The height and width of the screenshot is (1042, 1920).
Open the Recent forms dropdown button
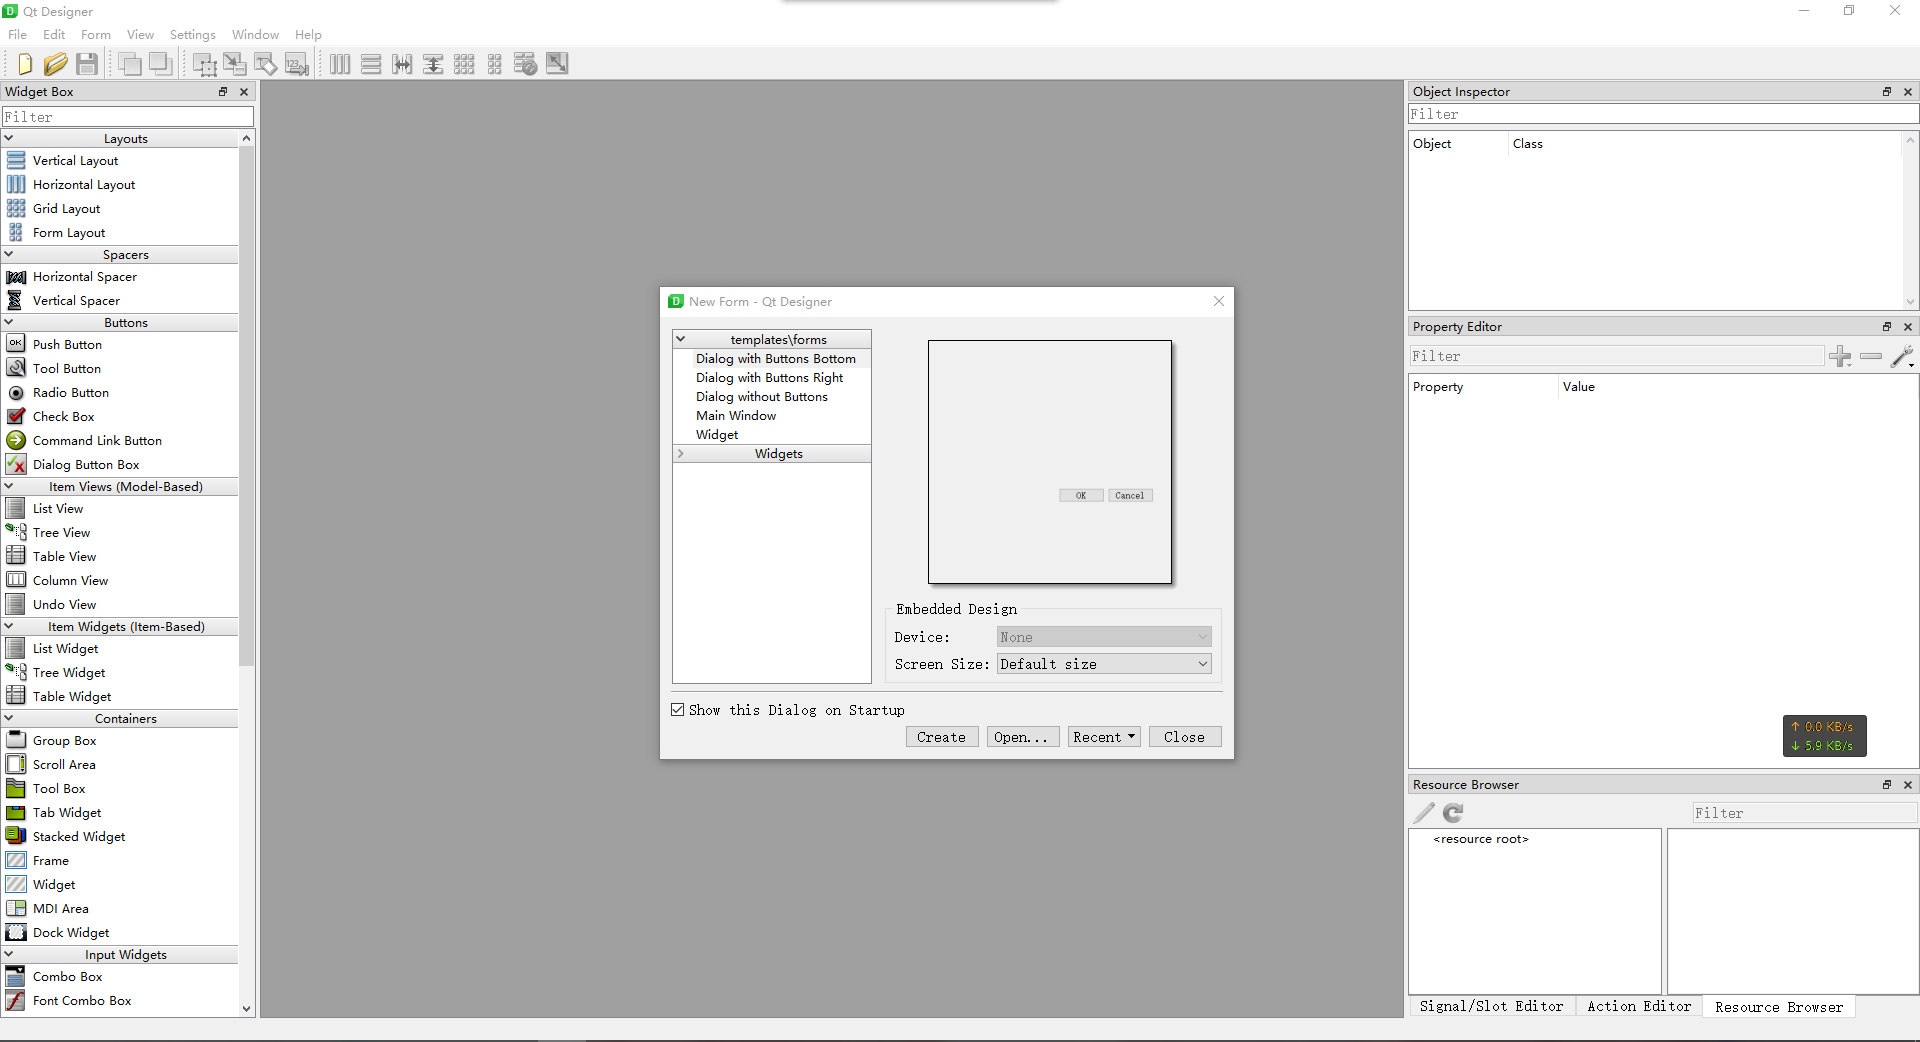coord(1104,737)
